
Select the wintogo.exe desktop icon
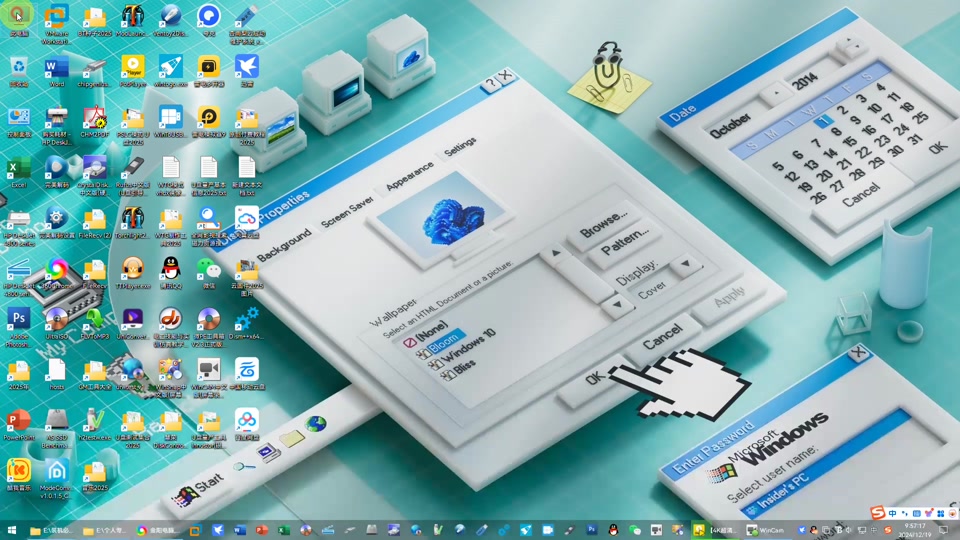pyautogui.click(x=171, y=72)
